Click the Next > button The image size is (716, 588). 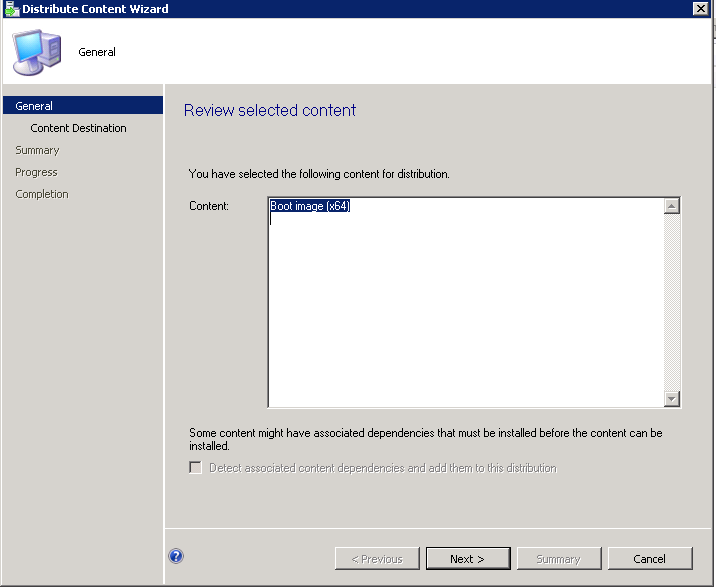468,559
